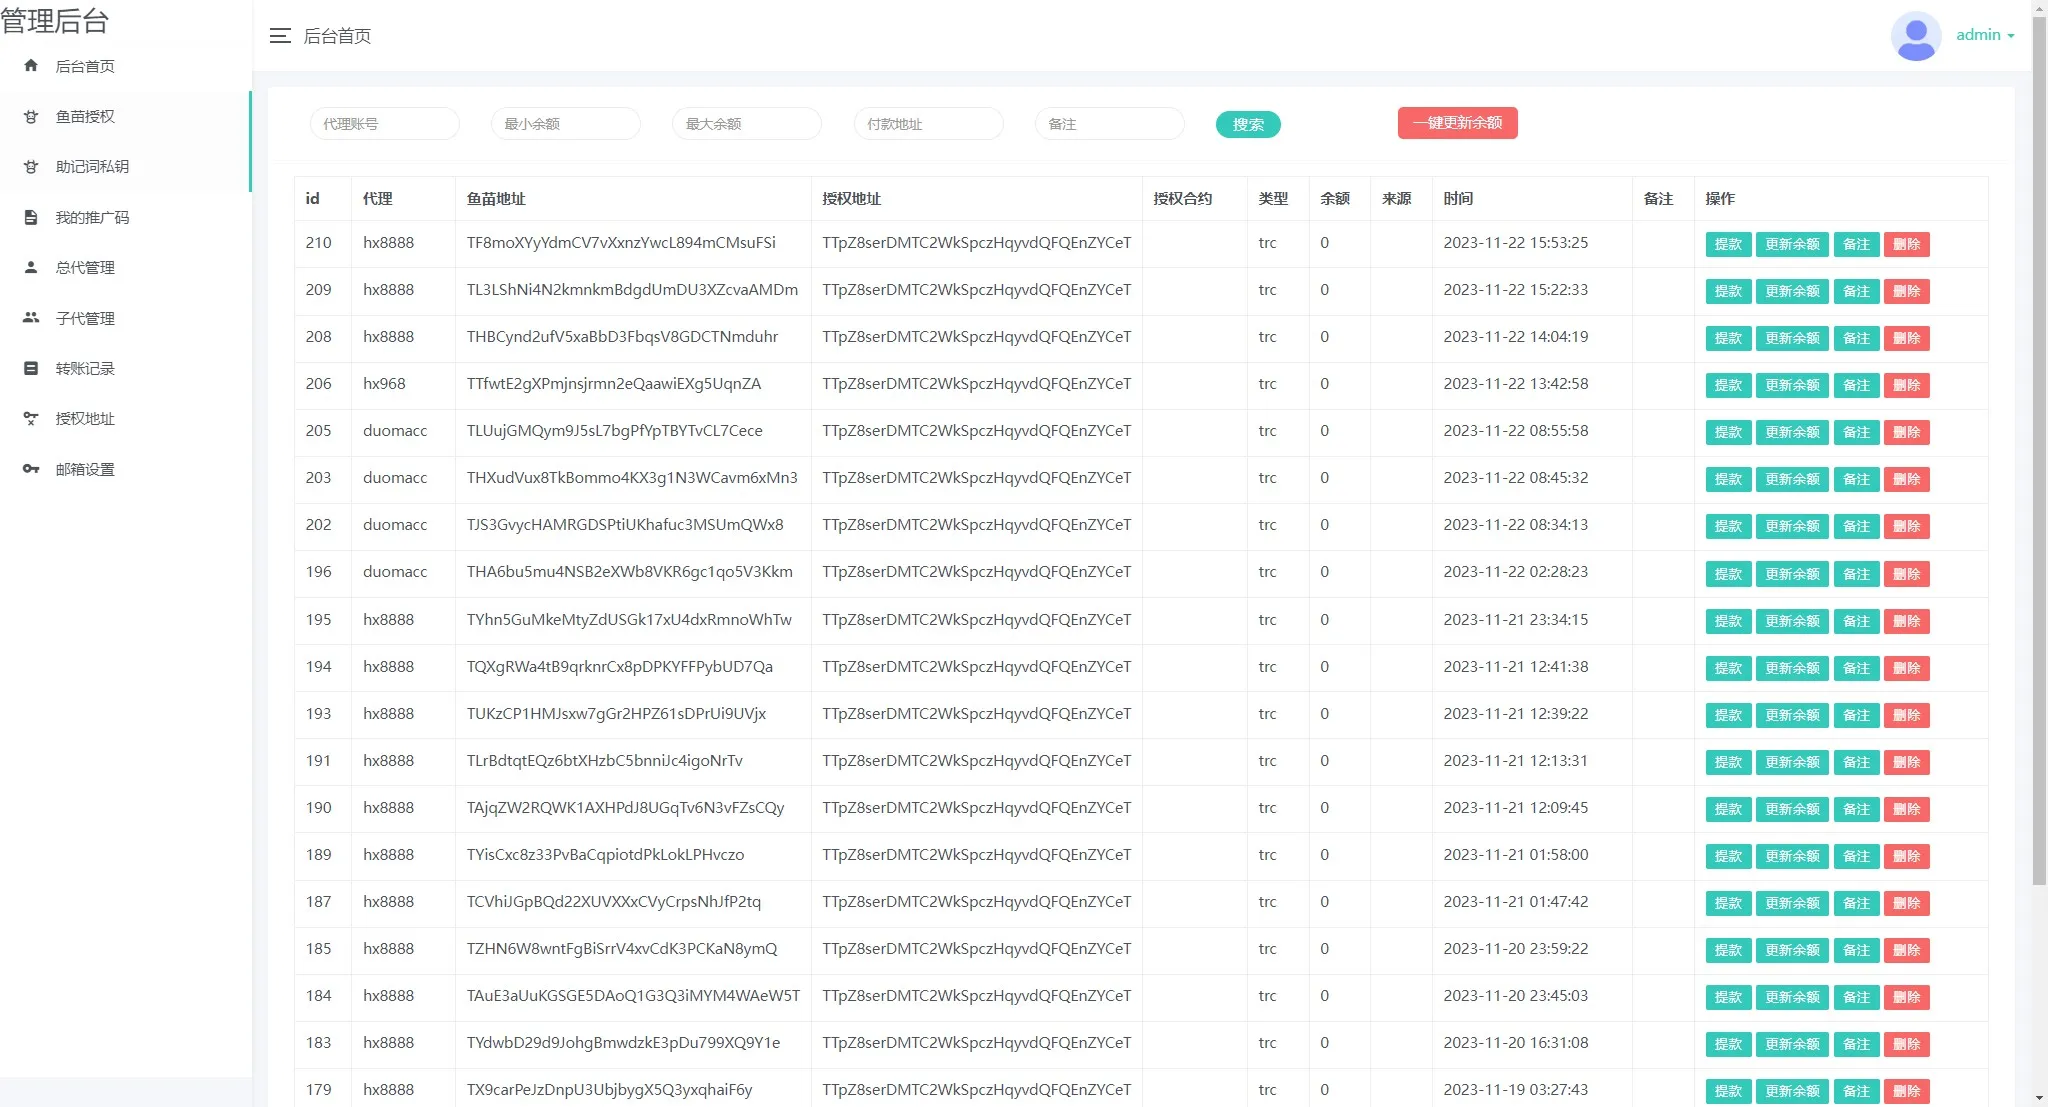The height and width of the screenshot is (1107, 2048).
Task: Click the icon beside 助记词私钥
Action: pyautogui.click(x=31, y=167)
